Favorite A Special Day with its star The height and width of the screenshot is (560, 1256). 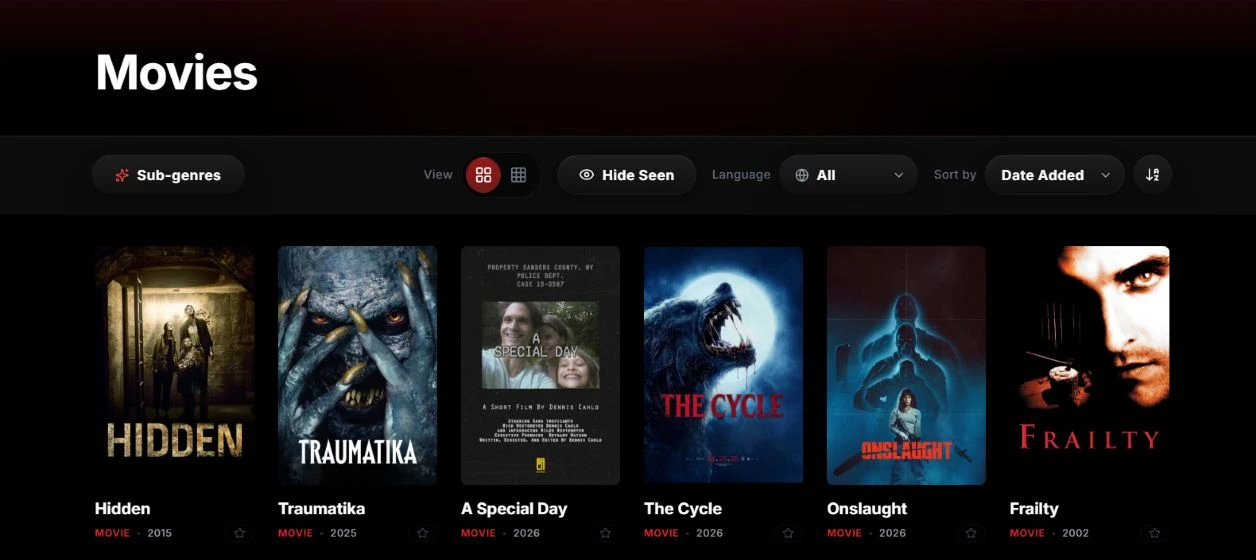606,534
